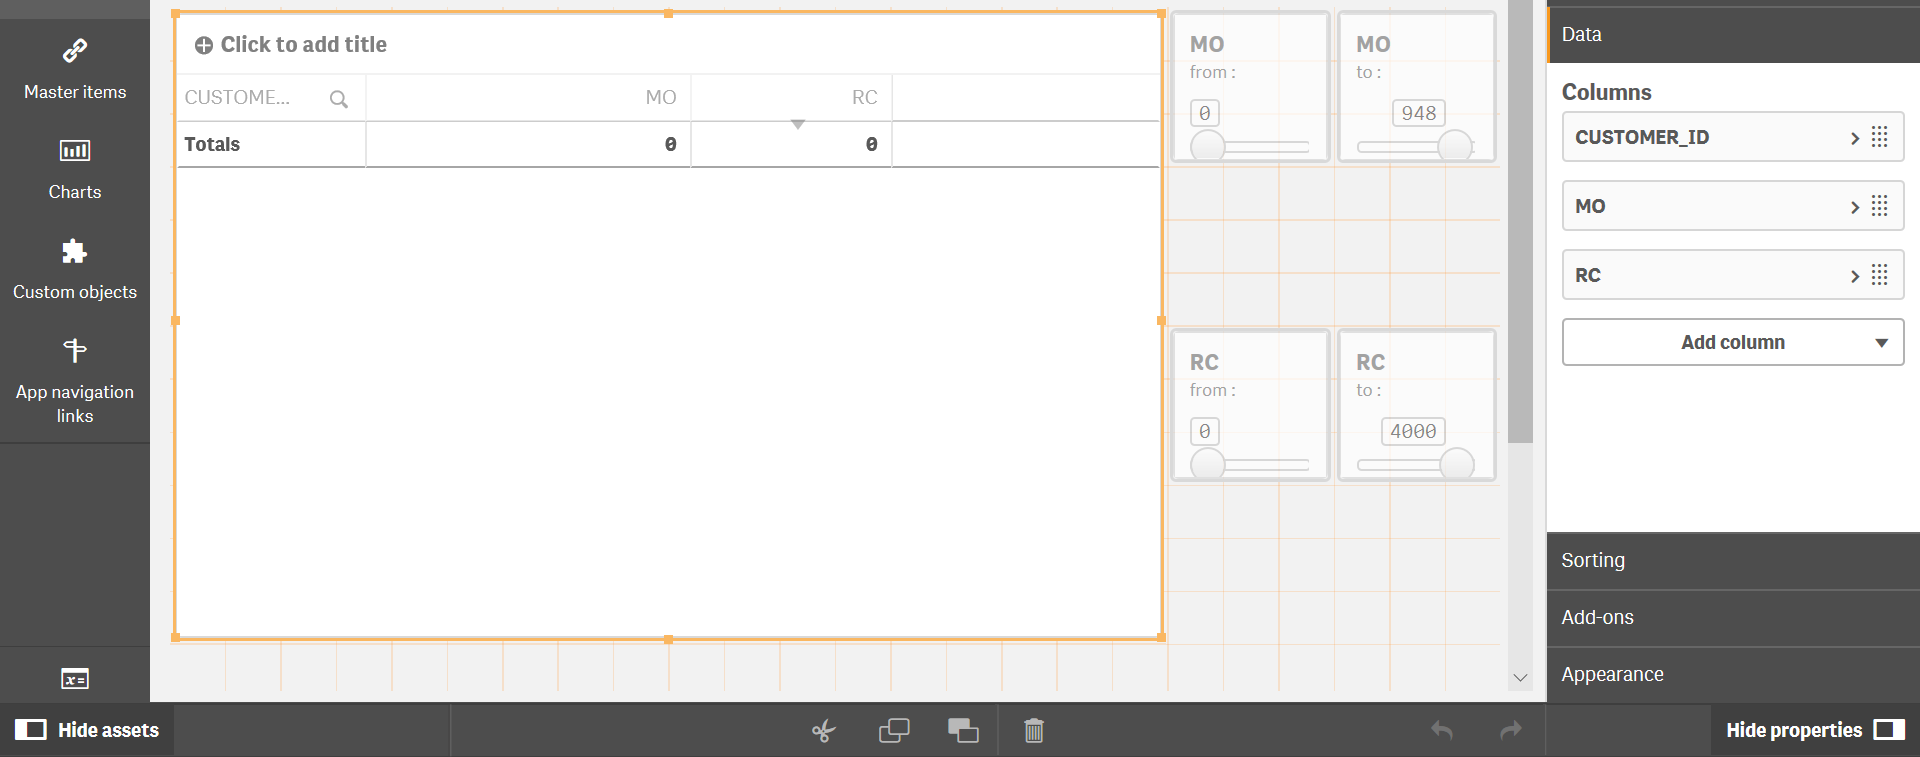1920x757 pixels.
Task: Click the RC to value field 4000
Action: click(1413, 431)
